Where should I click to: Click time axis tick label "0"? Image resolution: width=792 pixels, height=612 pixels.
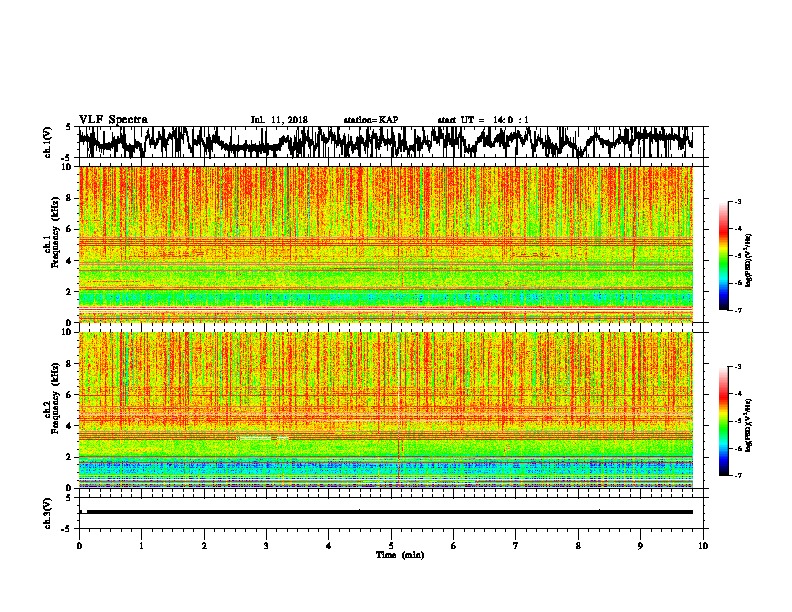pyautogui.click(x=79, y=545)
